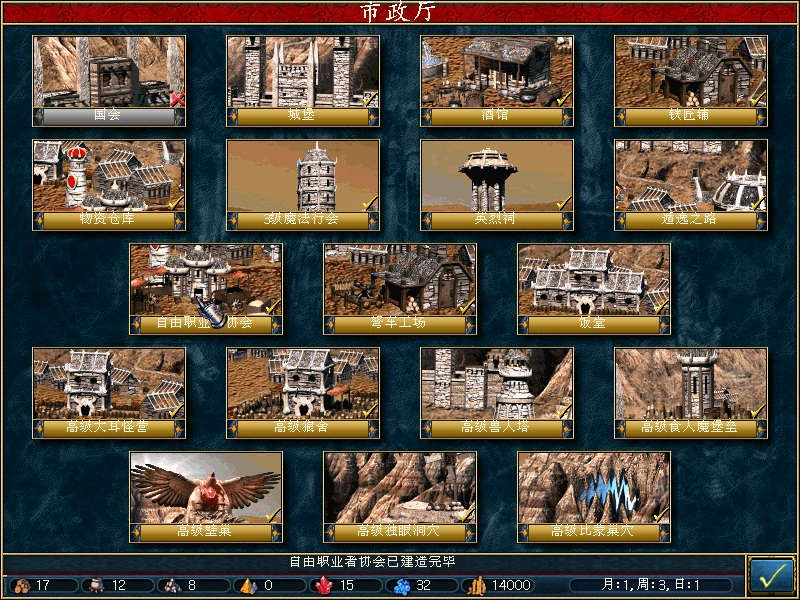This screenshot has width=800, height=600.
Task: Select the 饭堂 building card
Action: tap(594, 289)
